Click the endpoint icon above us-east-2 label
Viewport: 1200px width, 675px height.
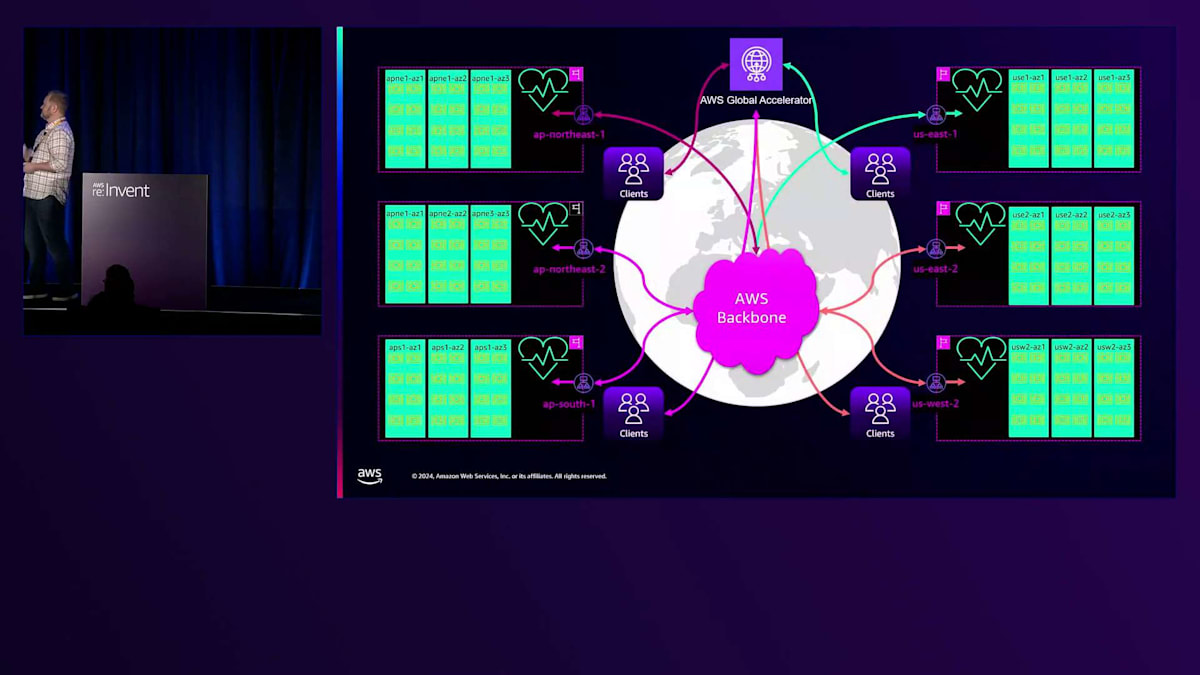935,249
